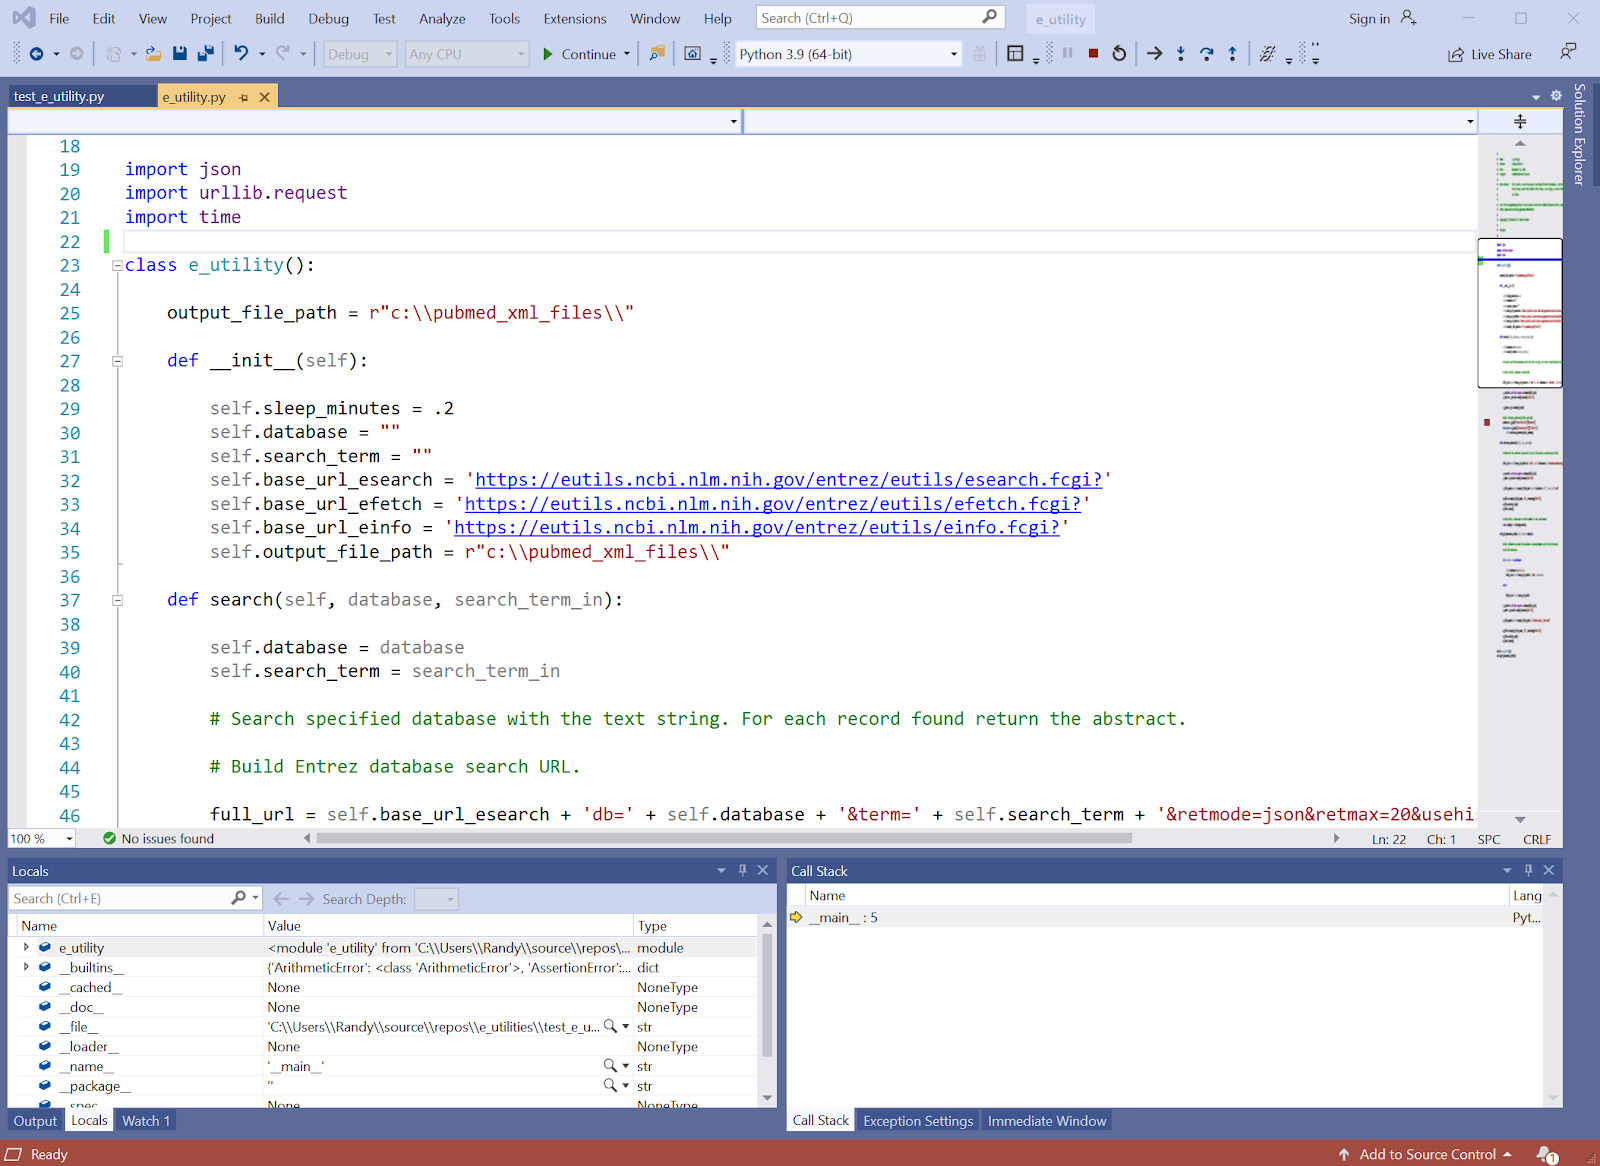Click the Restart debugging icon

[x=1119, y=54]
